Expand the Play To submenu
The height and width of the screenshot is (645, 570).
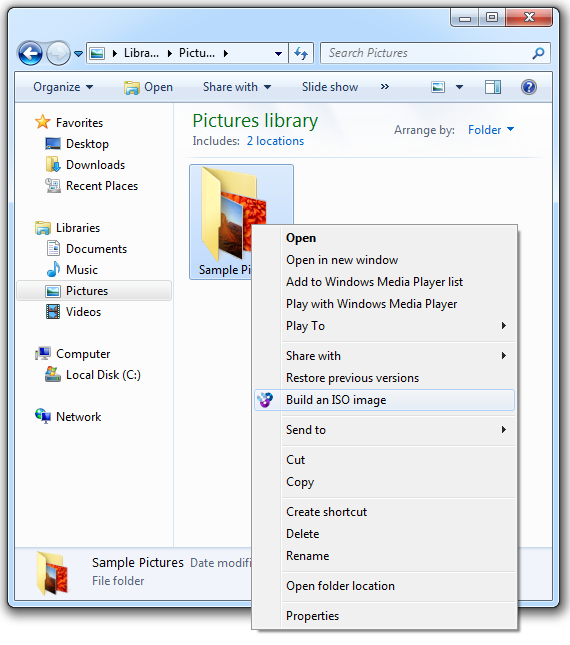(385, 326)
